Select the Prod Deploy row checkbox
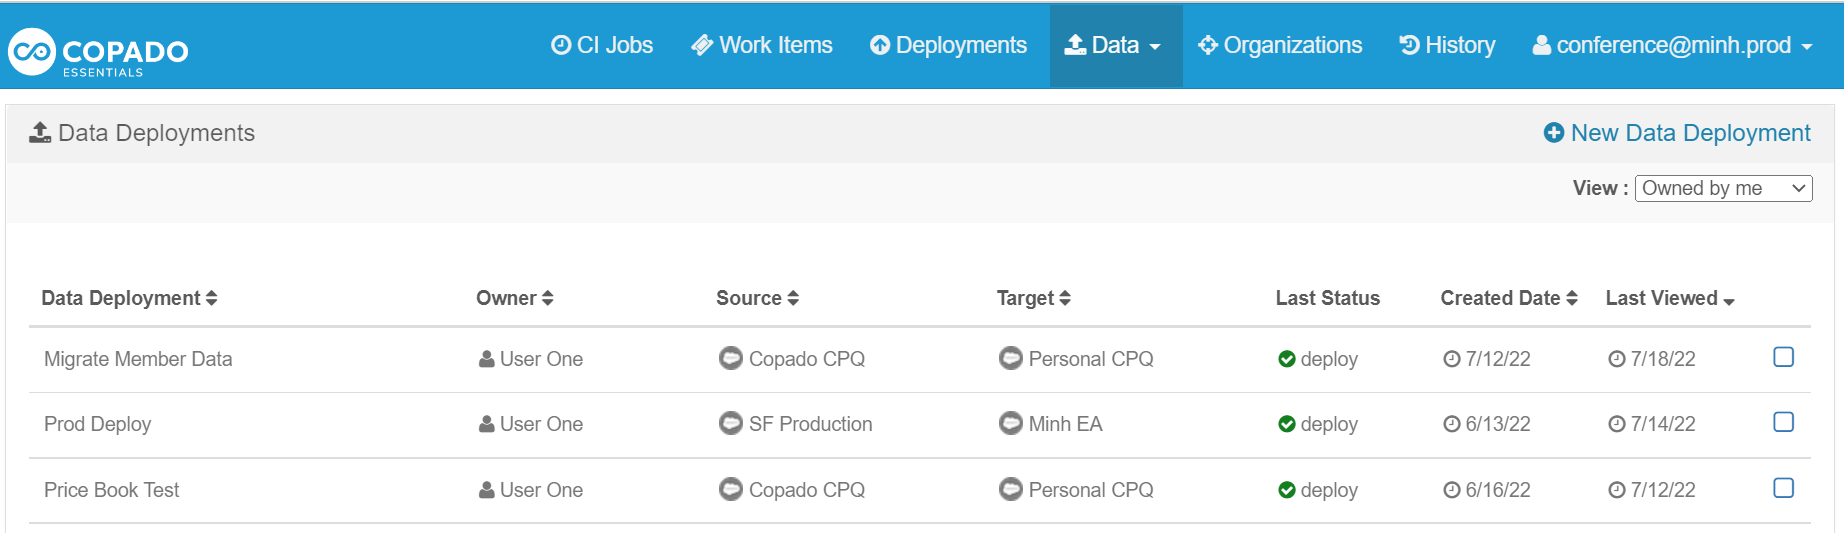1844x533 pixels. (x=1783, y=422)
